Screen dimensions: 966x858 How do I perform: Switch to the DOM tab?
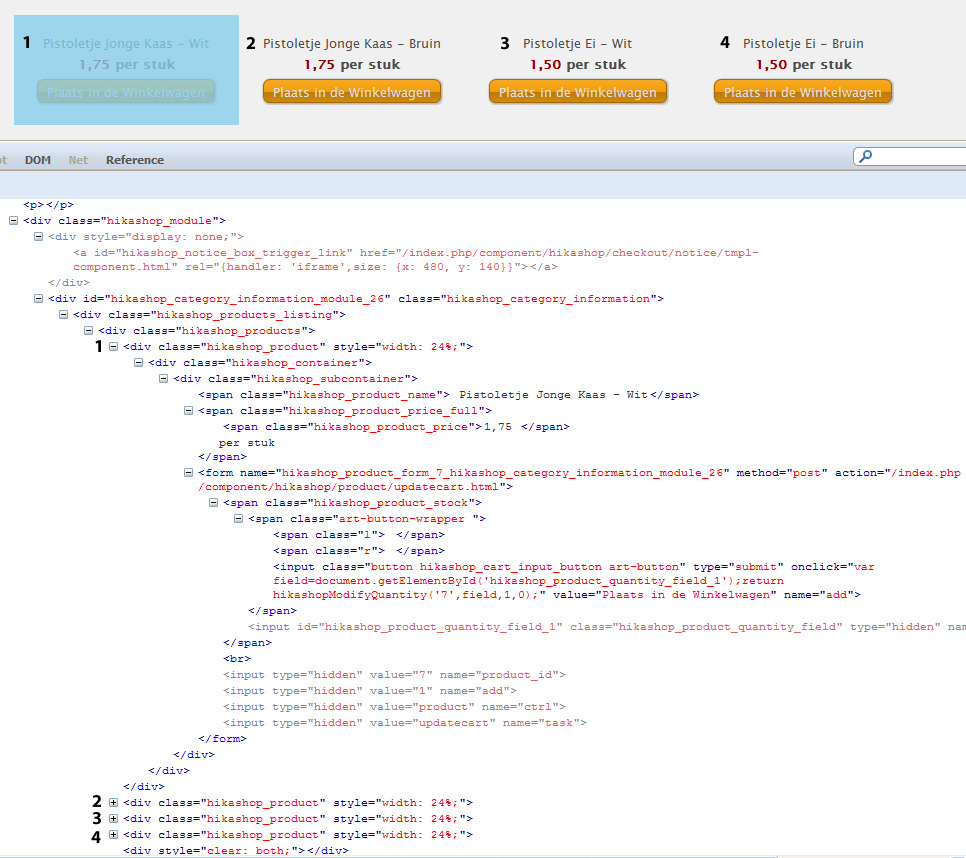38,160
